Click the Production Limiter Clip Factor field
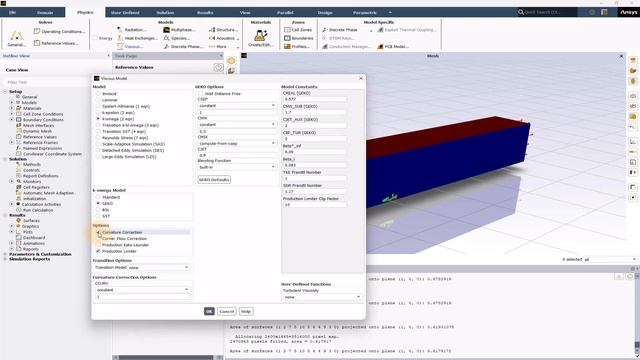640x360 pixels. 315,204
